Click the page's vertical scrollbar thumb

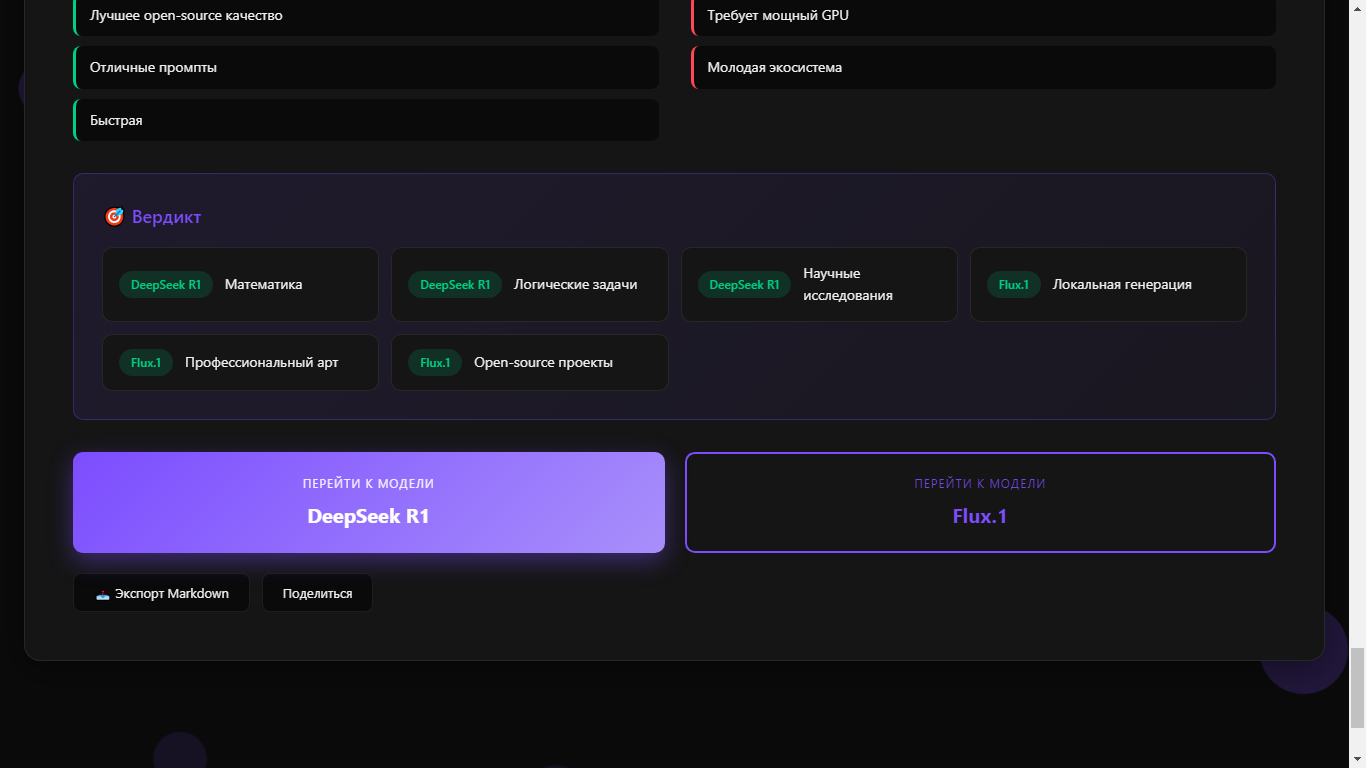coord(1357,688)
